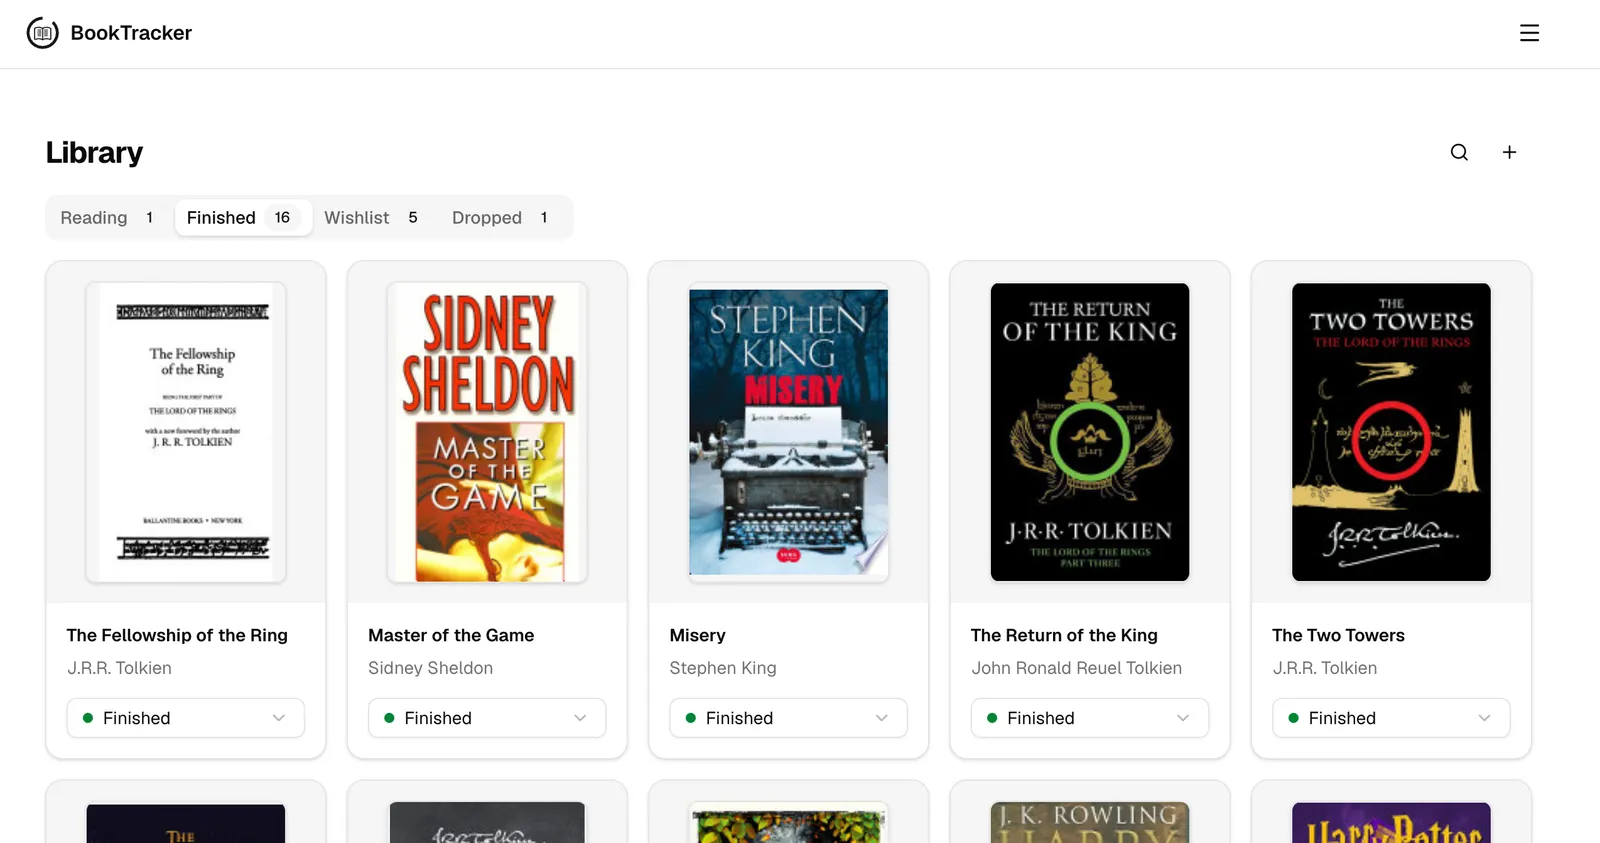This screenshot has height=843, width=1600.
Task: Add a new book with plus icon
Action: pos(1509,152)
